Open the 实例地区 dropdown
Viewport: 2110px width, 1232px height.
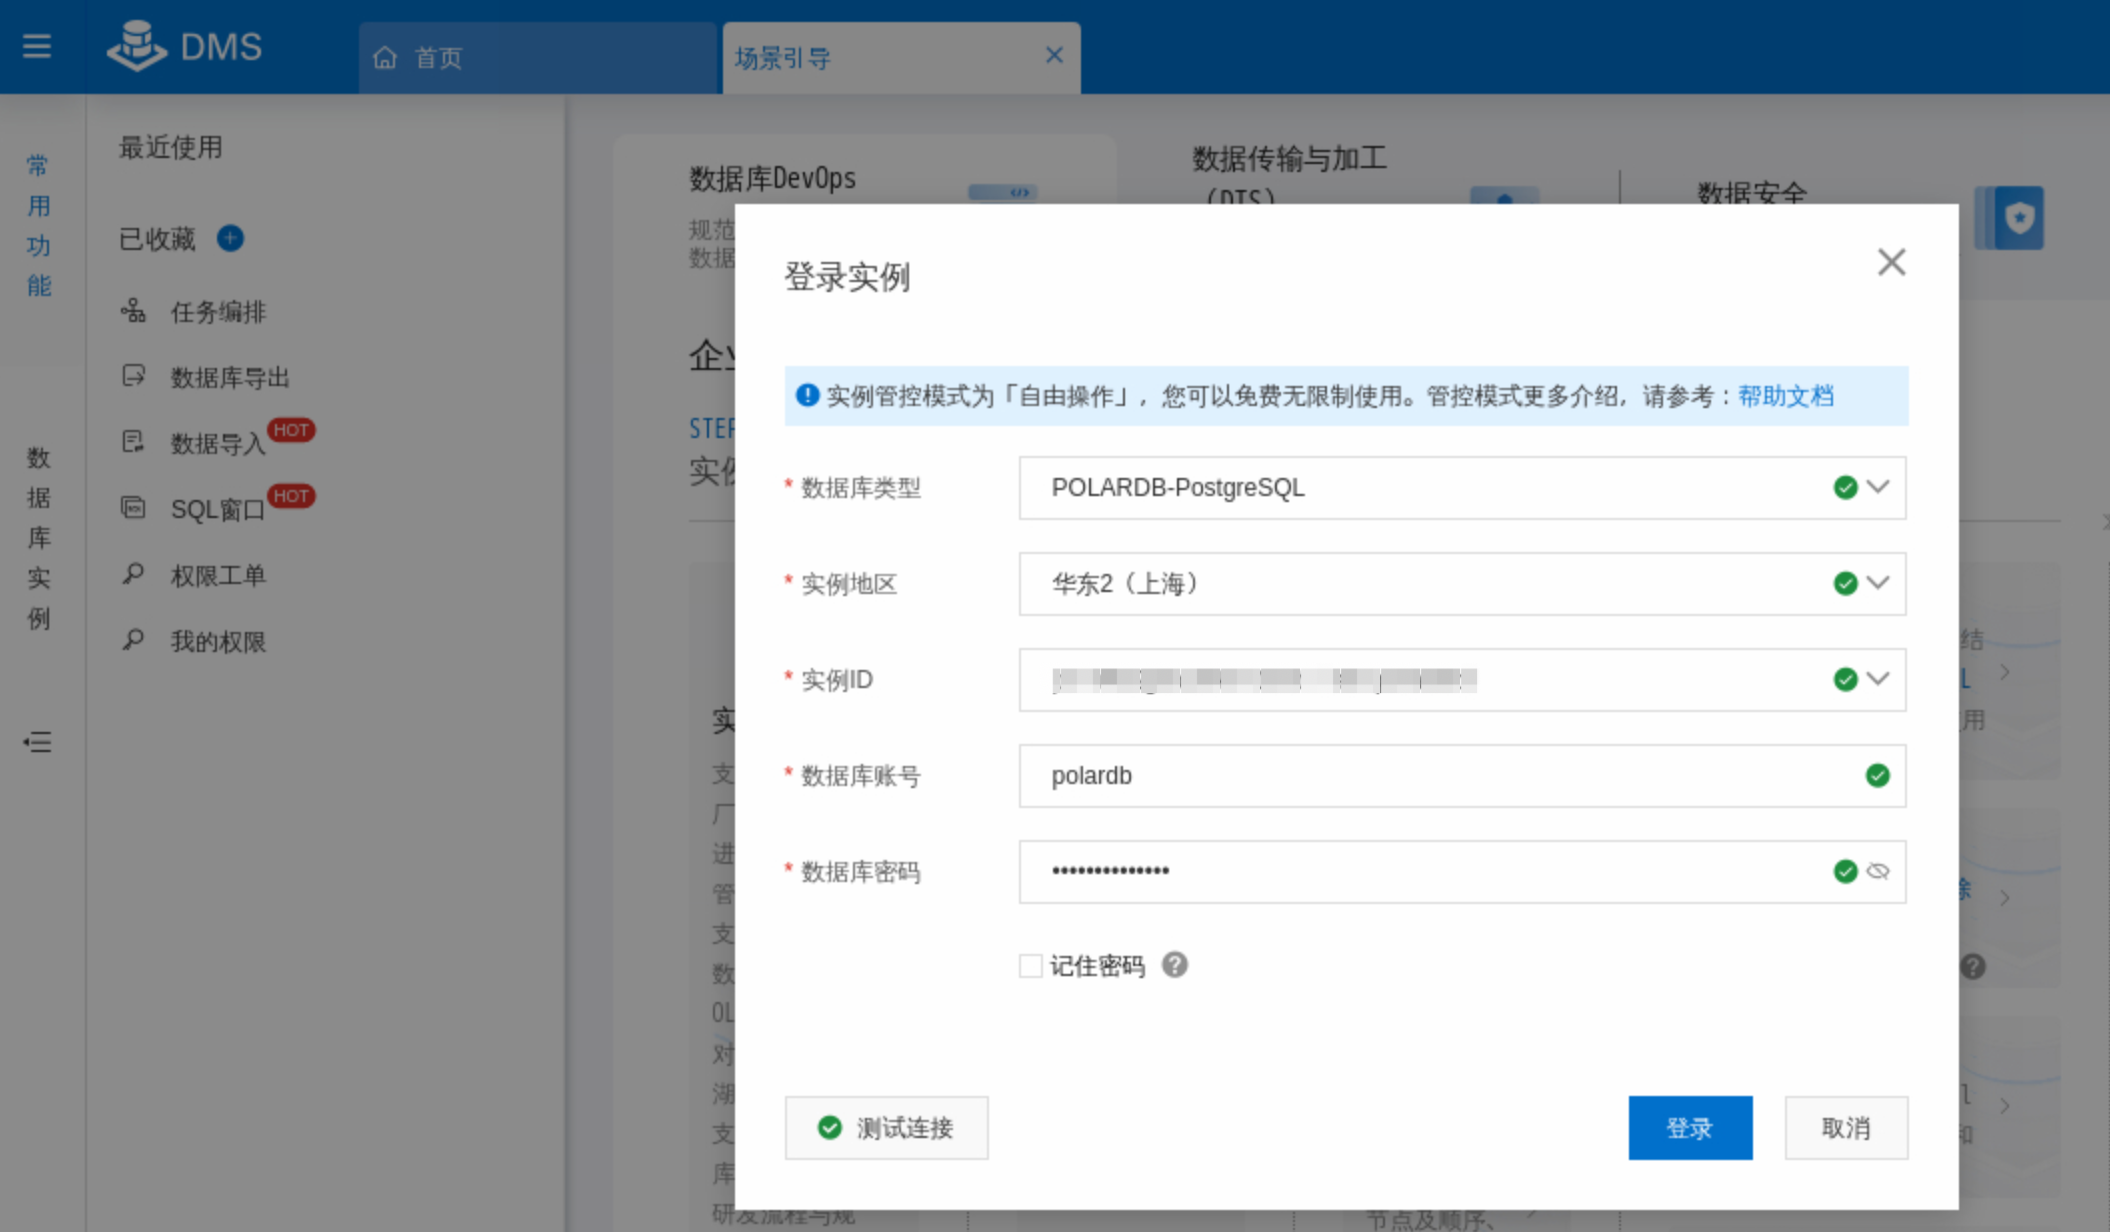1462,584
